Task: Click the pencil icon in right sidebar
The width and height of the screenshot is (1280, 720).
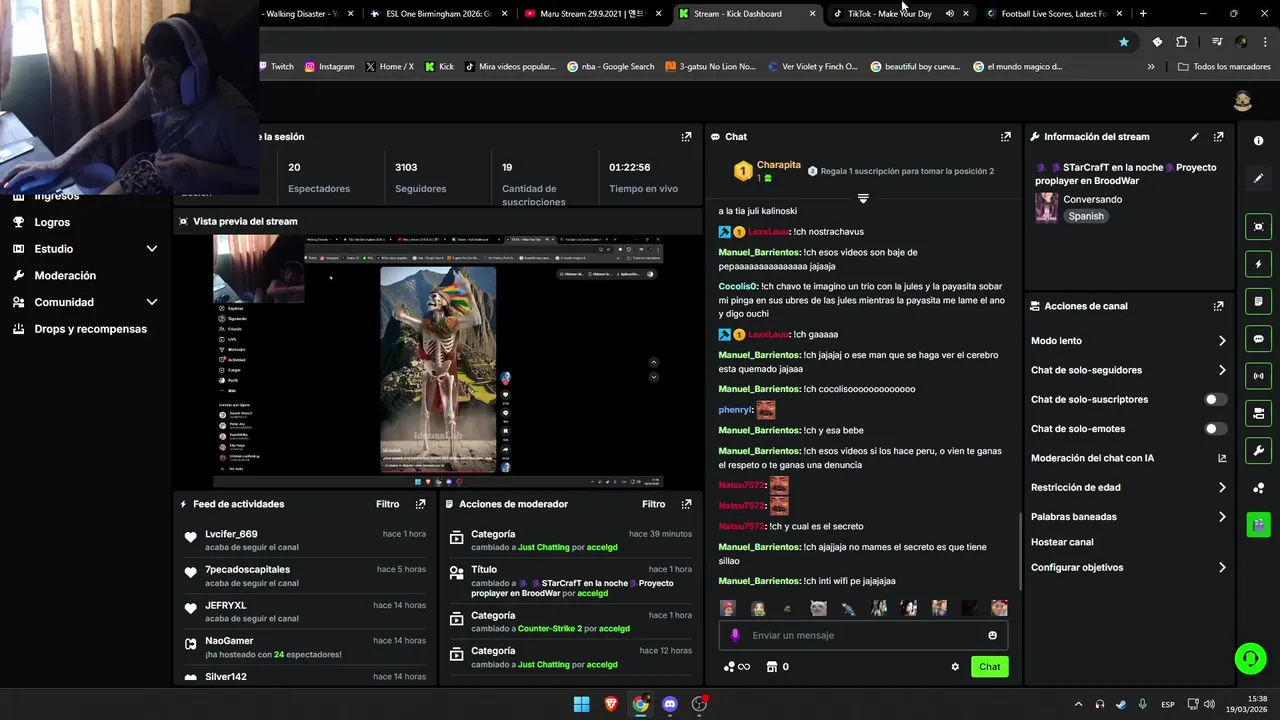Action: click(x=1258, y=178)
